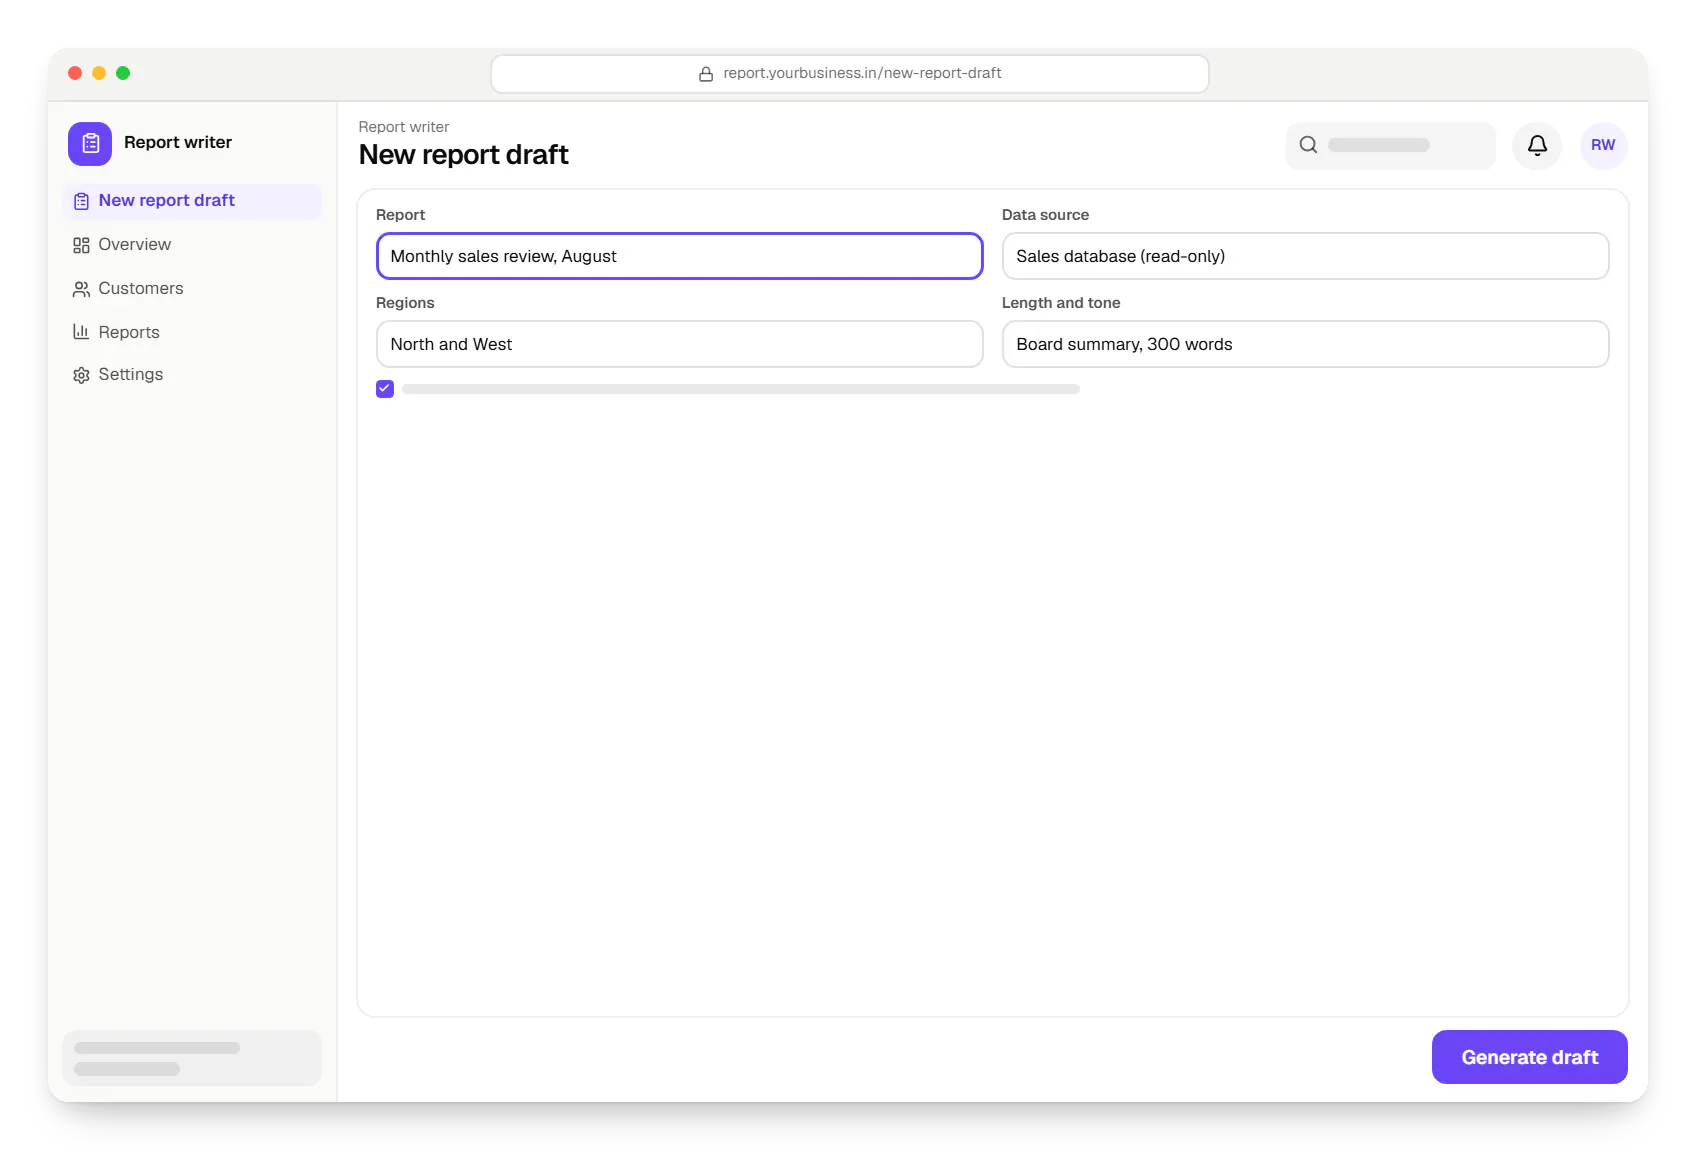The height and width of the screenshot is (1150, 1696).
Task: Click the search magnifier icon
Action: [1308, 145]
